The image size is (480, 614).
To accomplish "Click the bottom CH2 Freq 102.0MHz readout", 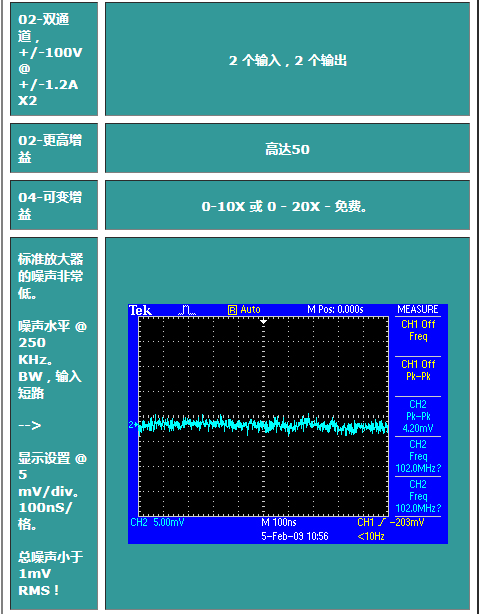I will point(418,496).
